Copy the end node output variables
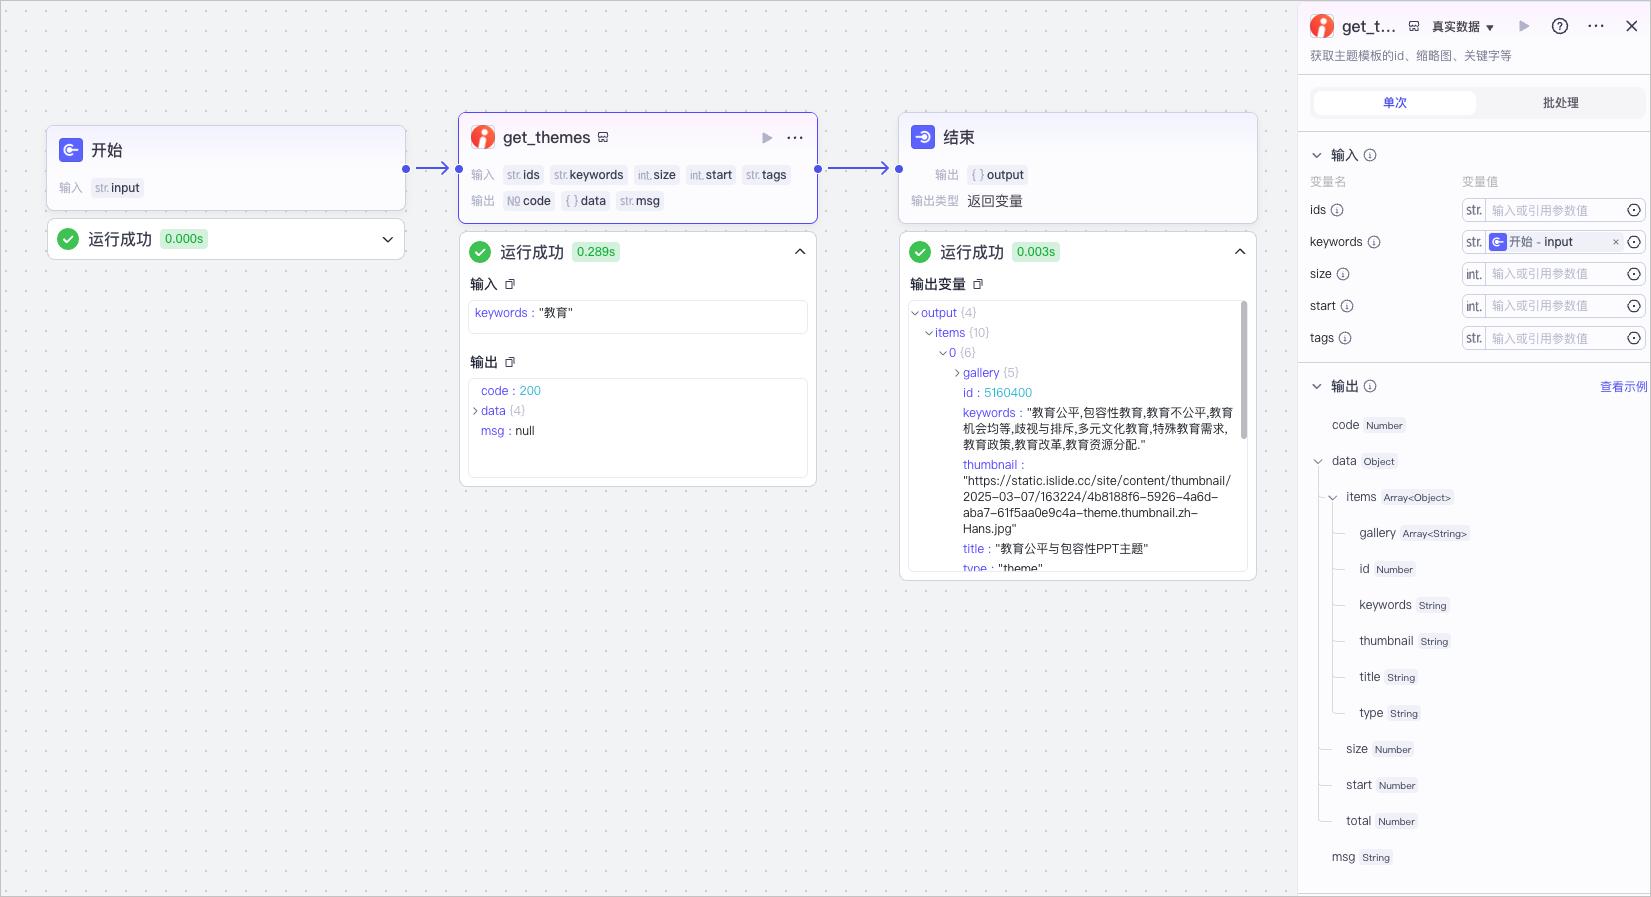1651x897 pixels. point(978,284)
